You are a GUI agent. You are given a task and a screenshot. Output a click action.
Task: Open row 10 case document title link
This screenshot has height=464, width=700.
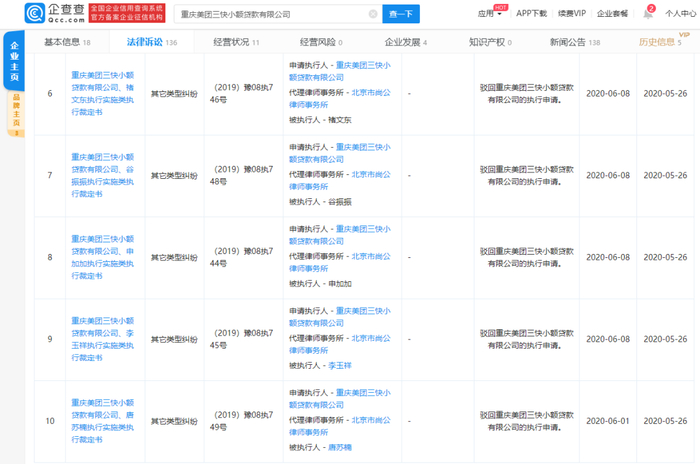tap(103, 421)
